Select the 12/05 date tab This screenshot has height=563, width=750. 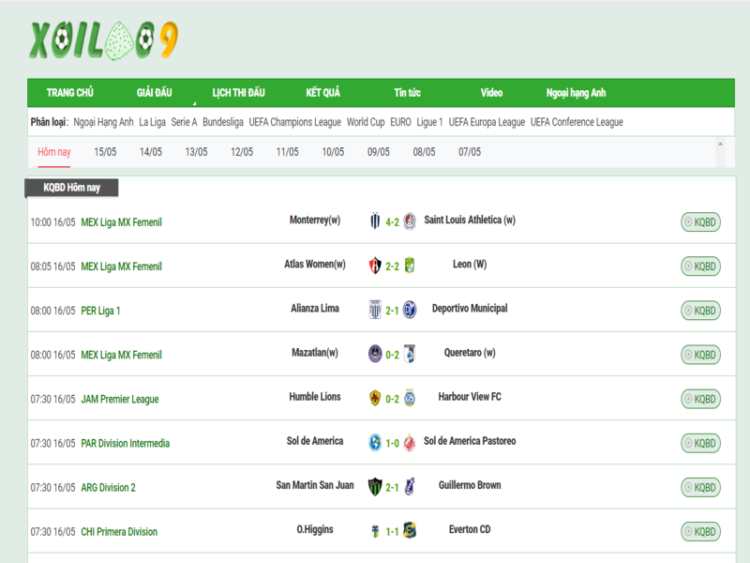(x=242, y=152)
